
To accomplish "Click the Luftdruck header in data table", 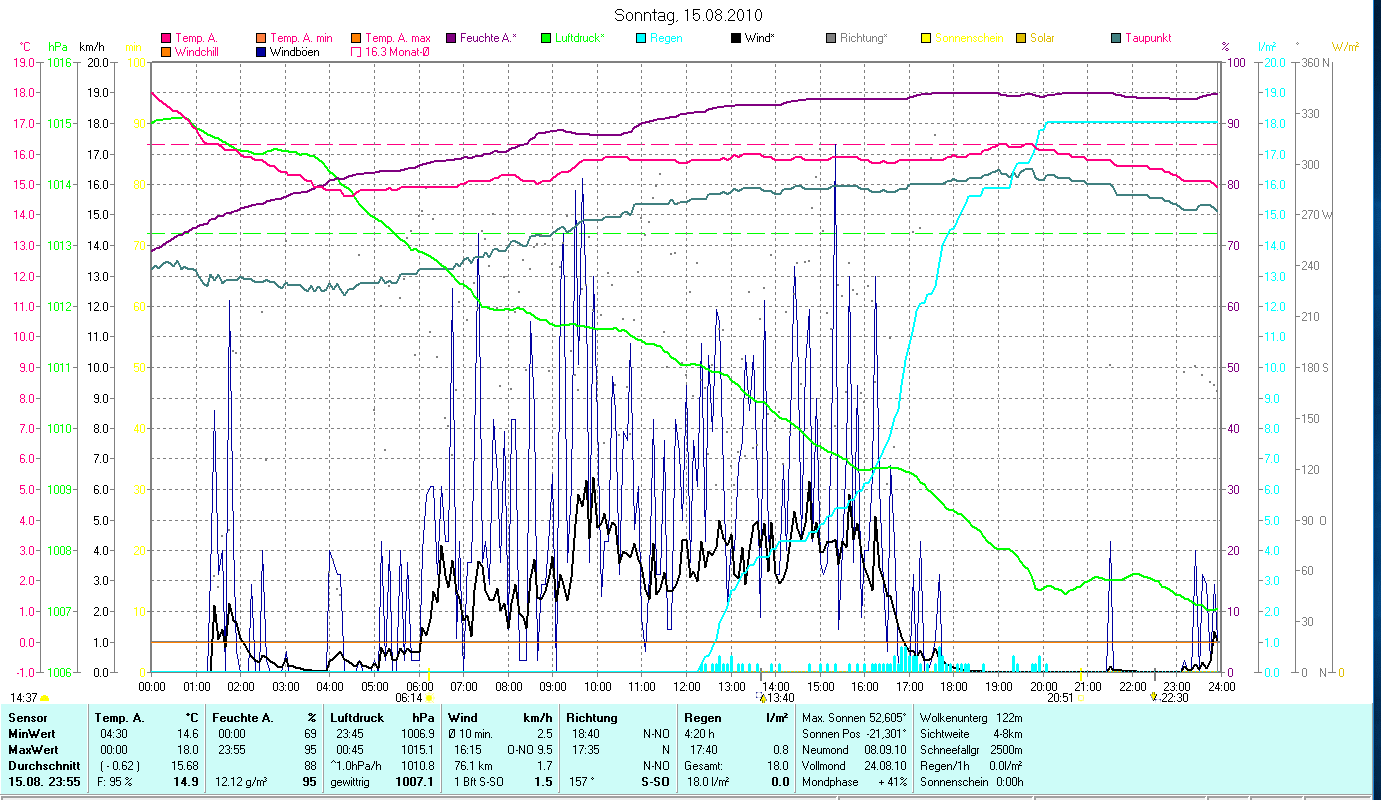I will pyautogui.click(x=356, y=717).
